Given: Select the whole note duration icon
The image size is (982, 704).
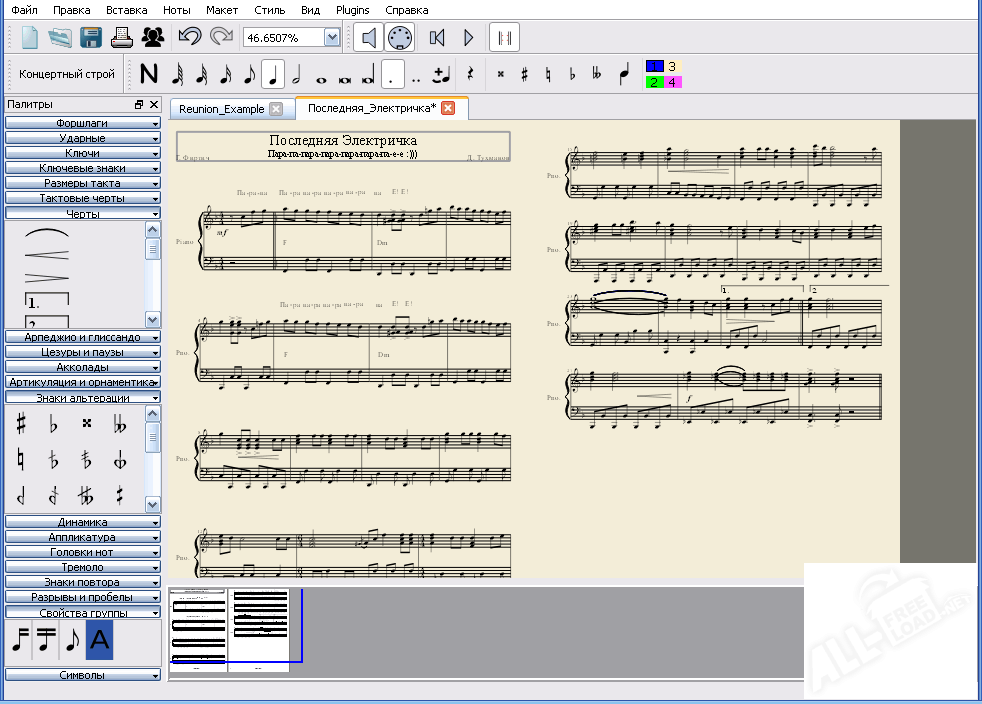Looking at the screenshot, I should click(x=321, y=75).
